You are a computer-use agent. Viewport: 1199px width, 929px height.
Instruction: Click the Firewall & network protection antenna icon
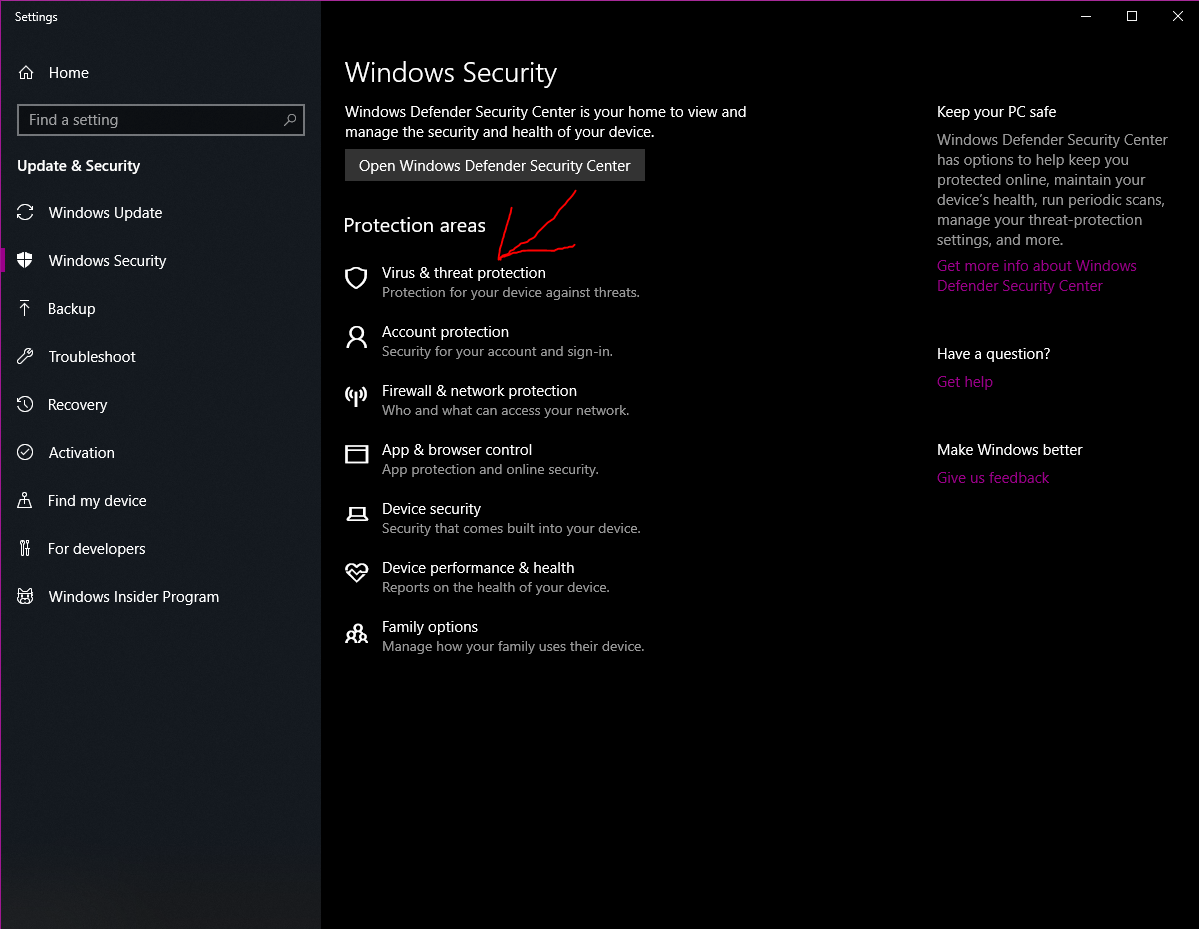(x=356, y=396)
